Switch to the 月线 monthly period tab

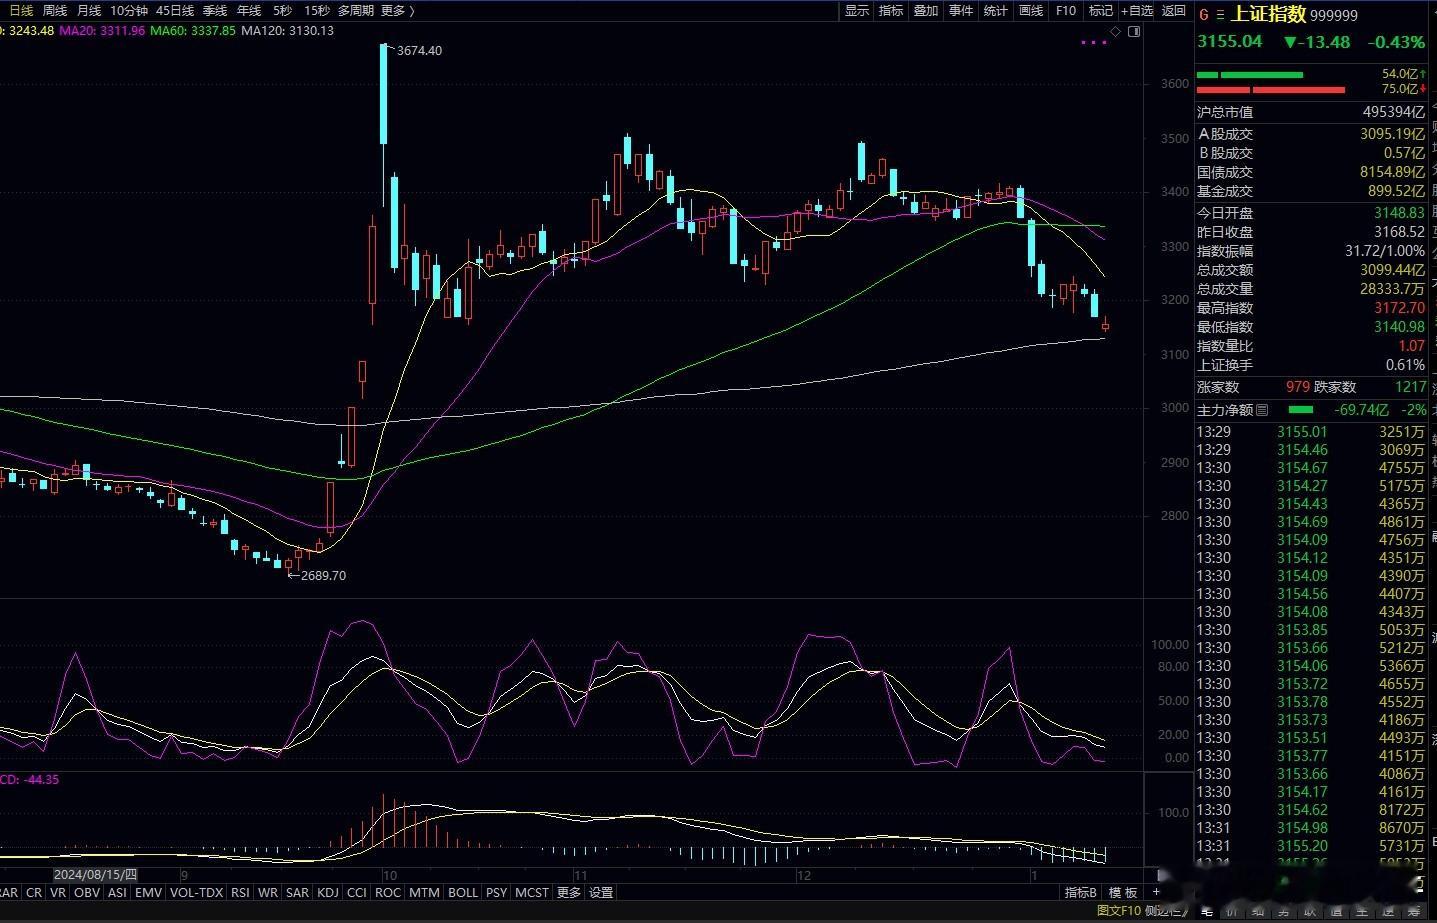pyautogui.click(x=89, y=11)
